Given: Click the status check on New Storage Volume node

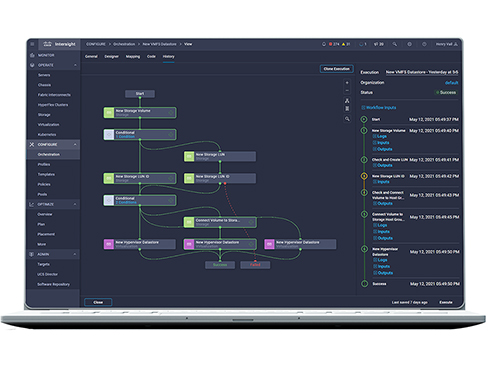Looking at the screenshot, I should [171, 113].
